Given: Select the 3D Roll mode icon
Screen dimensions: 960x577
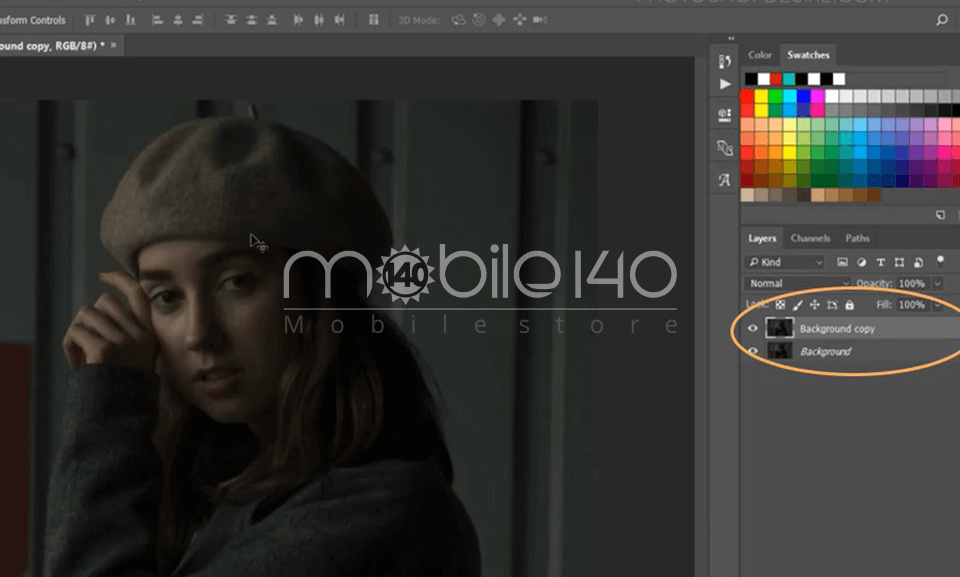Looking at the screenshot, I should point(479,20).
